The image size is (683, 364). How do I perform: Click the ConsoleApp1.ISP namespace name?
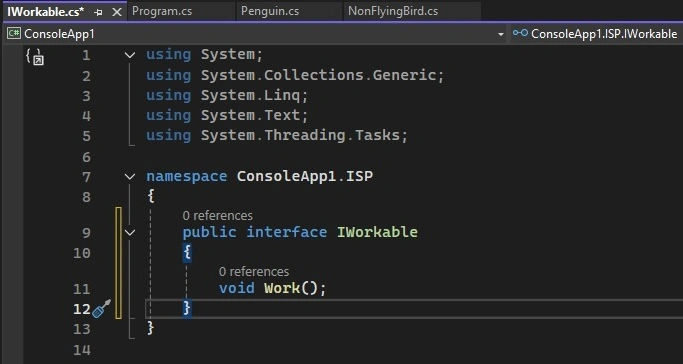304,176
